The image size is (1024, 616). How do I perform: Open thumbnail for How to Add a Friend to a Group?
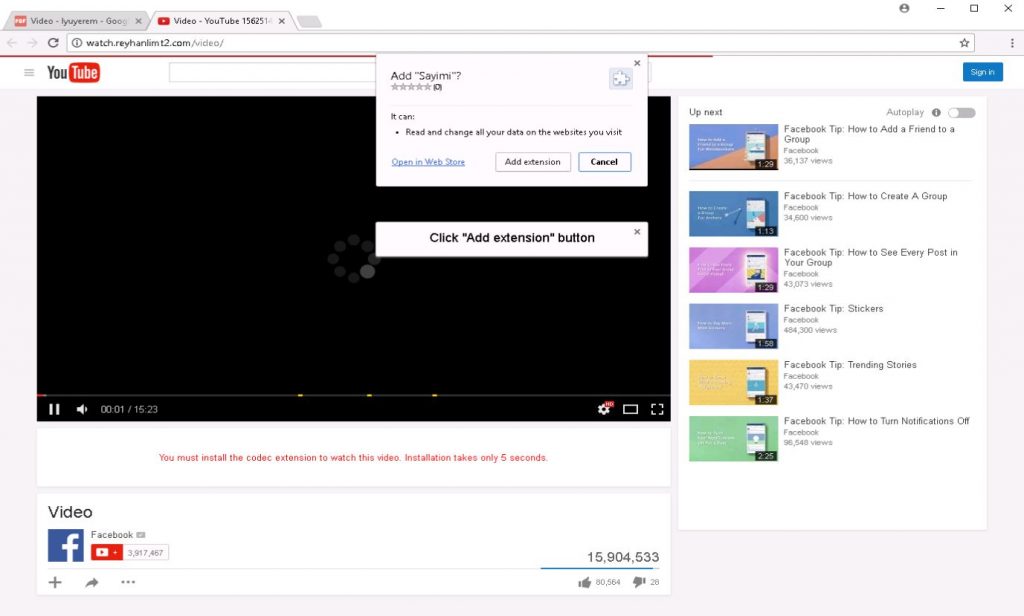[733, 147]
